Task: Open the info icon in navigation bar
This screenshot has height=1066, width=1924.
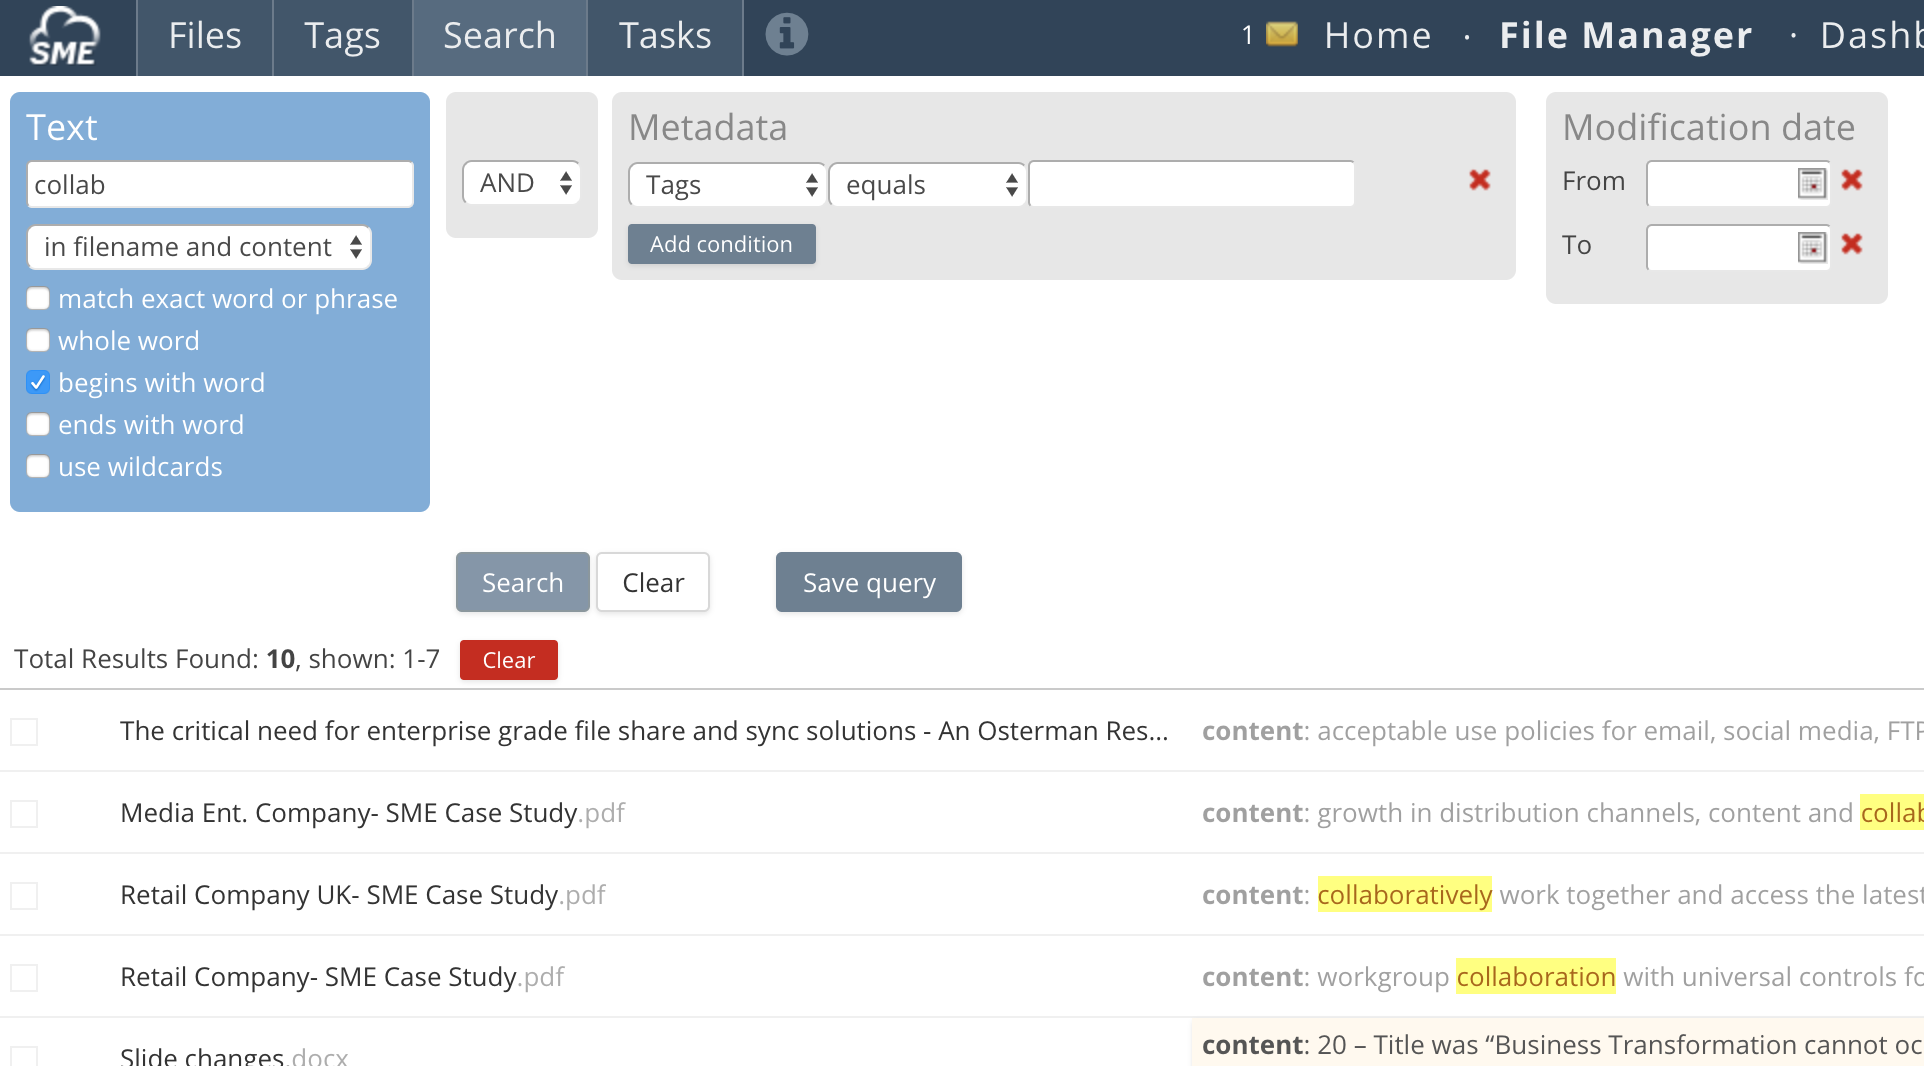Action: click(x=786, y=35)
